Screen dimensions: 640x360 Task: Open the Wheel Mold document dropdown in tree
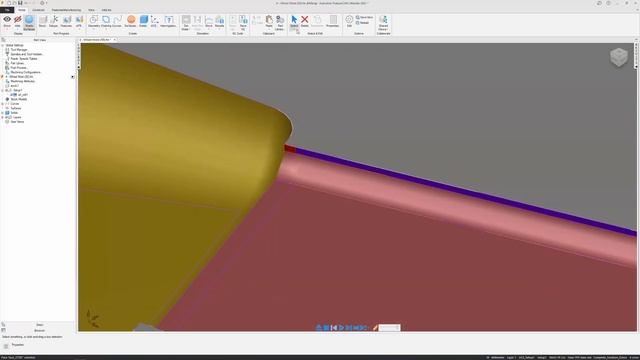[73, 77]
